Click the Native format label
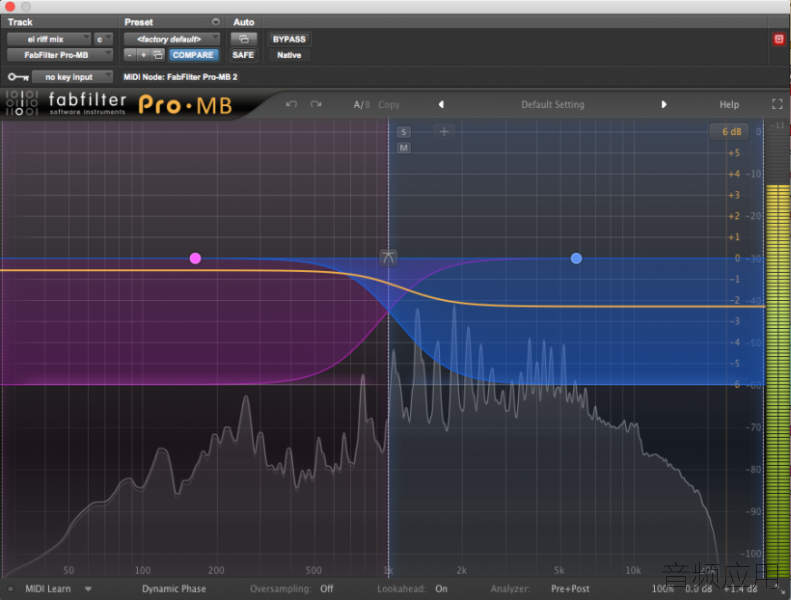 click(x=289, y=55)
